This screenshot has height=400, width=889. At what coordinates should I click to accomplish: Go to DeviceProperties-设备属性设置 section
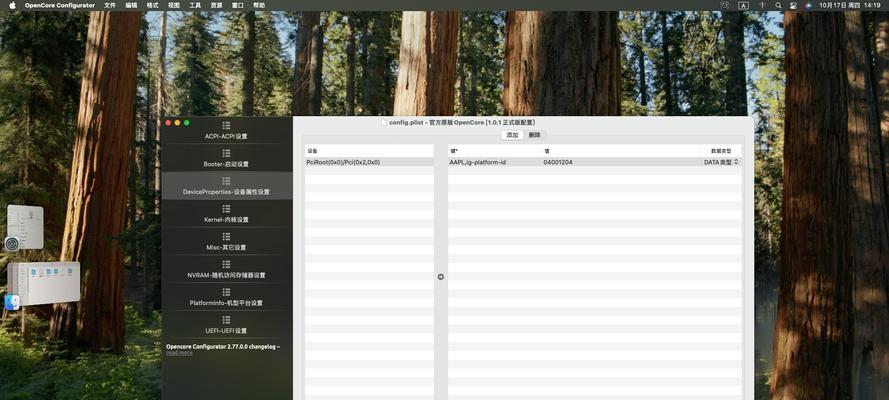click(226, 192)
